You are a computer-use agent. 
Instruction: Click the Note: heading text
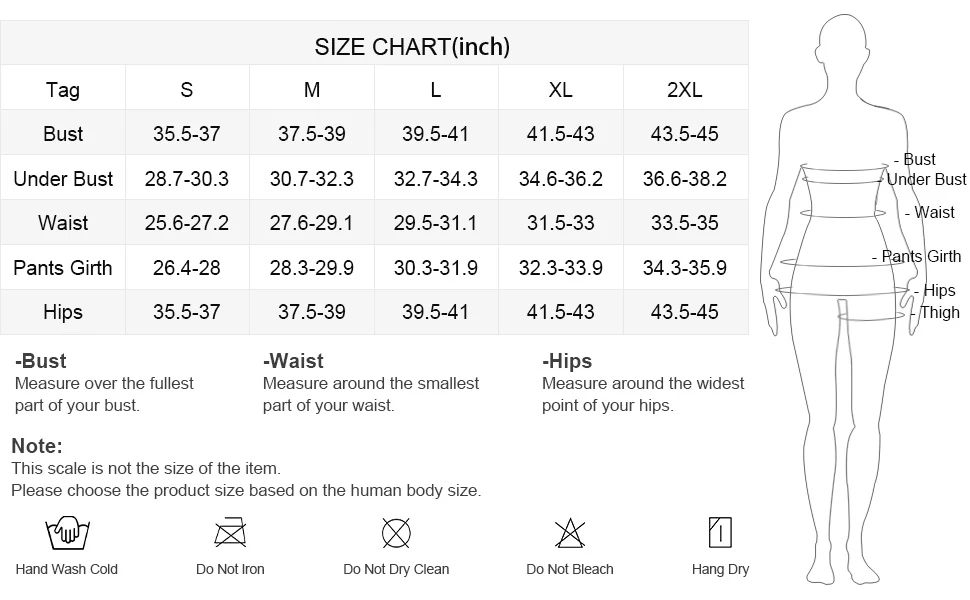point(37,446)
